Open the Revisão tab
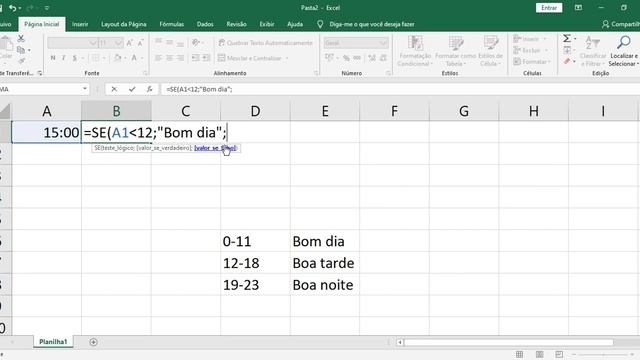This screenshot has height=360, width=640. 236,24
